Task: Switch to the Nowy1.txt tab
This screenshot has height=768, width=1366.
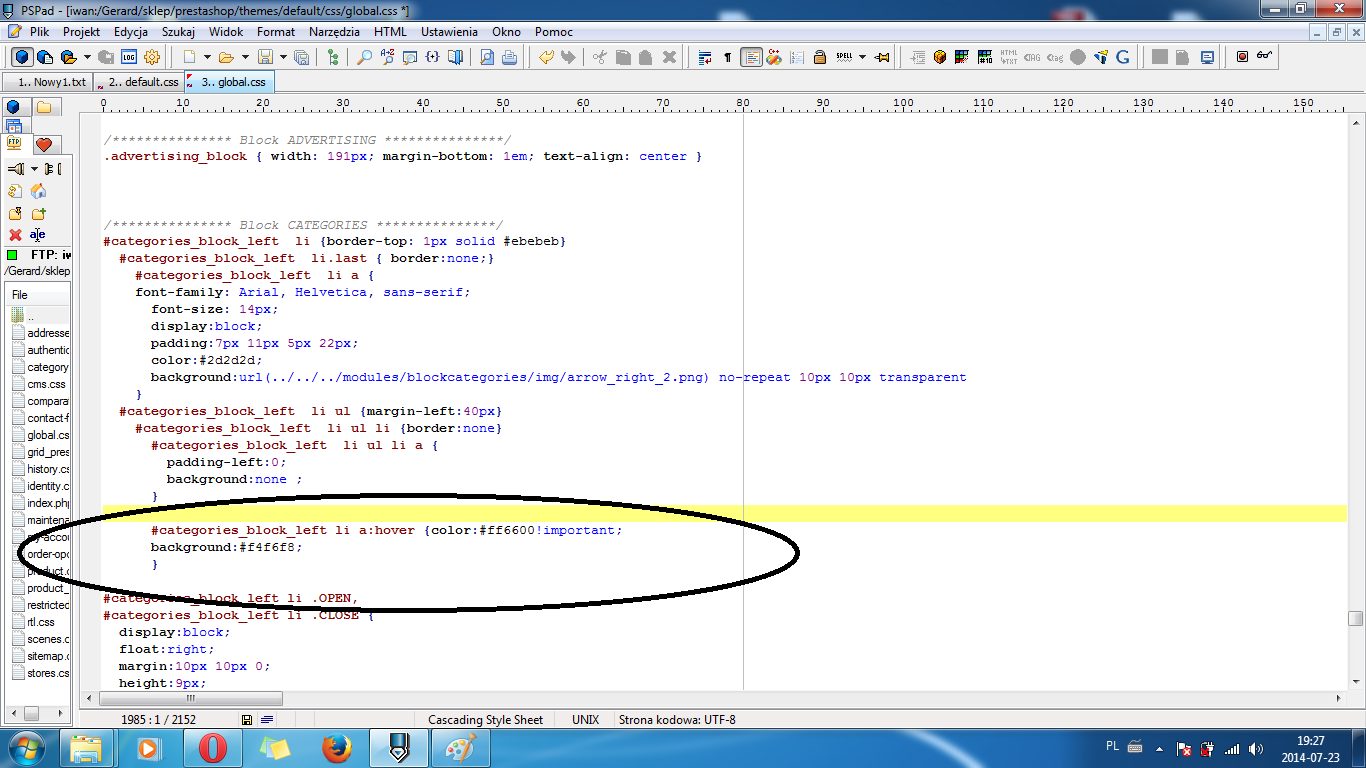Action: pos(48,82)
